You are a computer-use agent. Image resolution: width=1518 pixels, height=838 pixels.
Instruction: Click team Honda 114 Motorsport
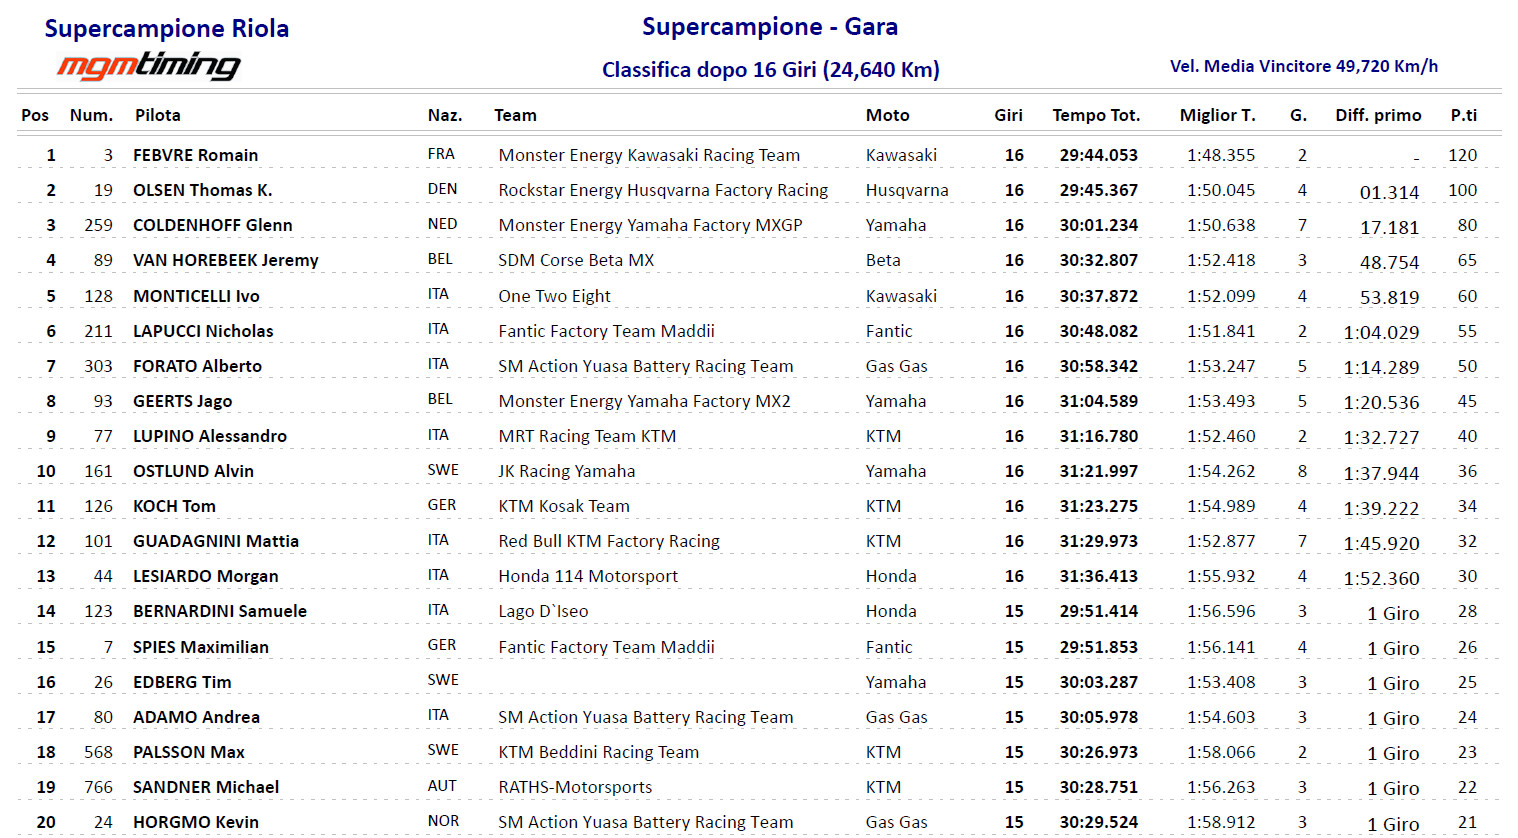point(588,576)
